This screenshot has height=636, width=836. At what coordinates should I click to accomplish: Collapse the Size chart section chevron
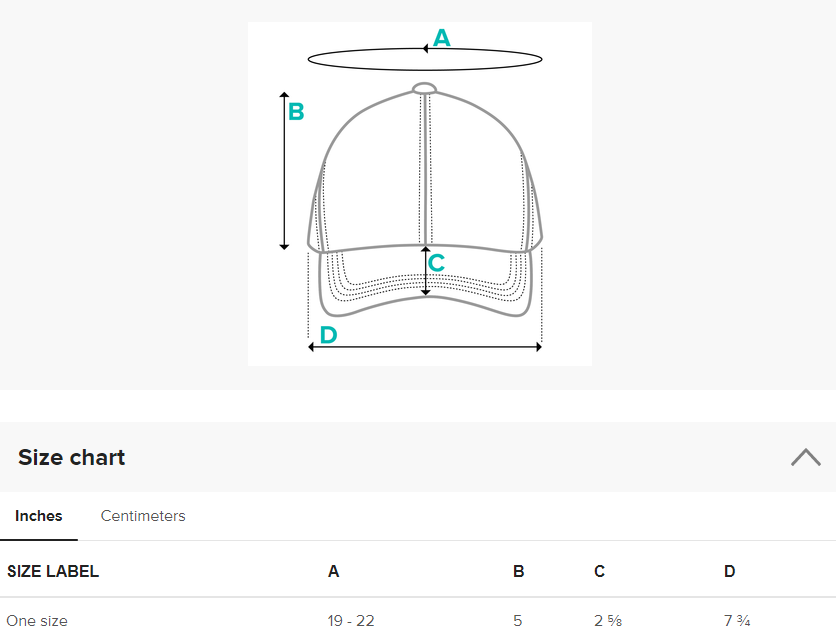click(806, 457)
